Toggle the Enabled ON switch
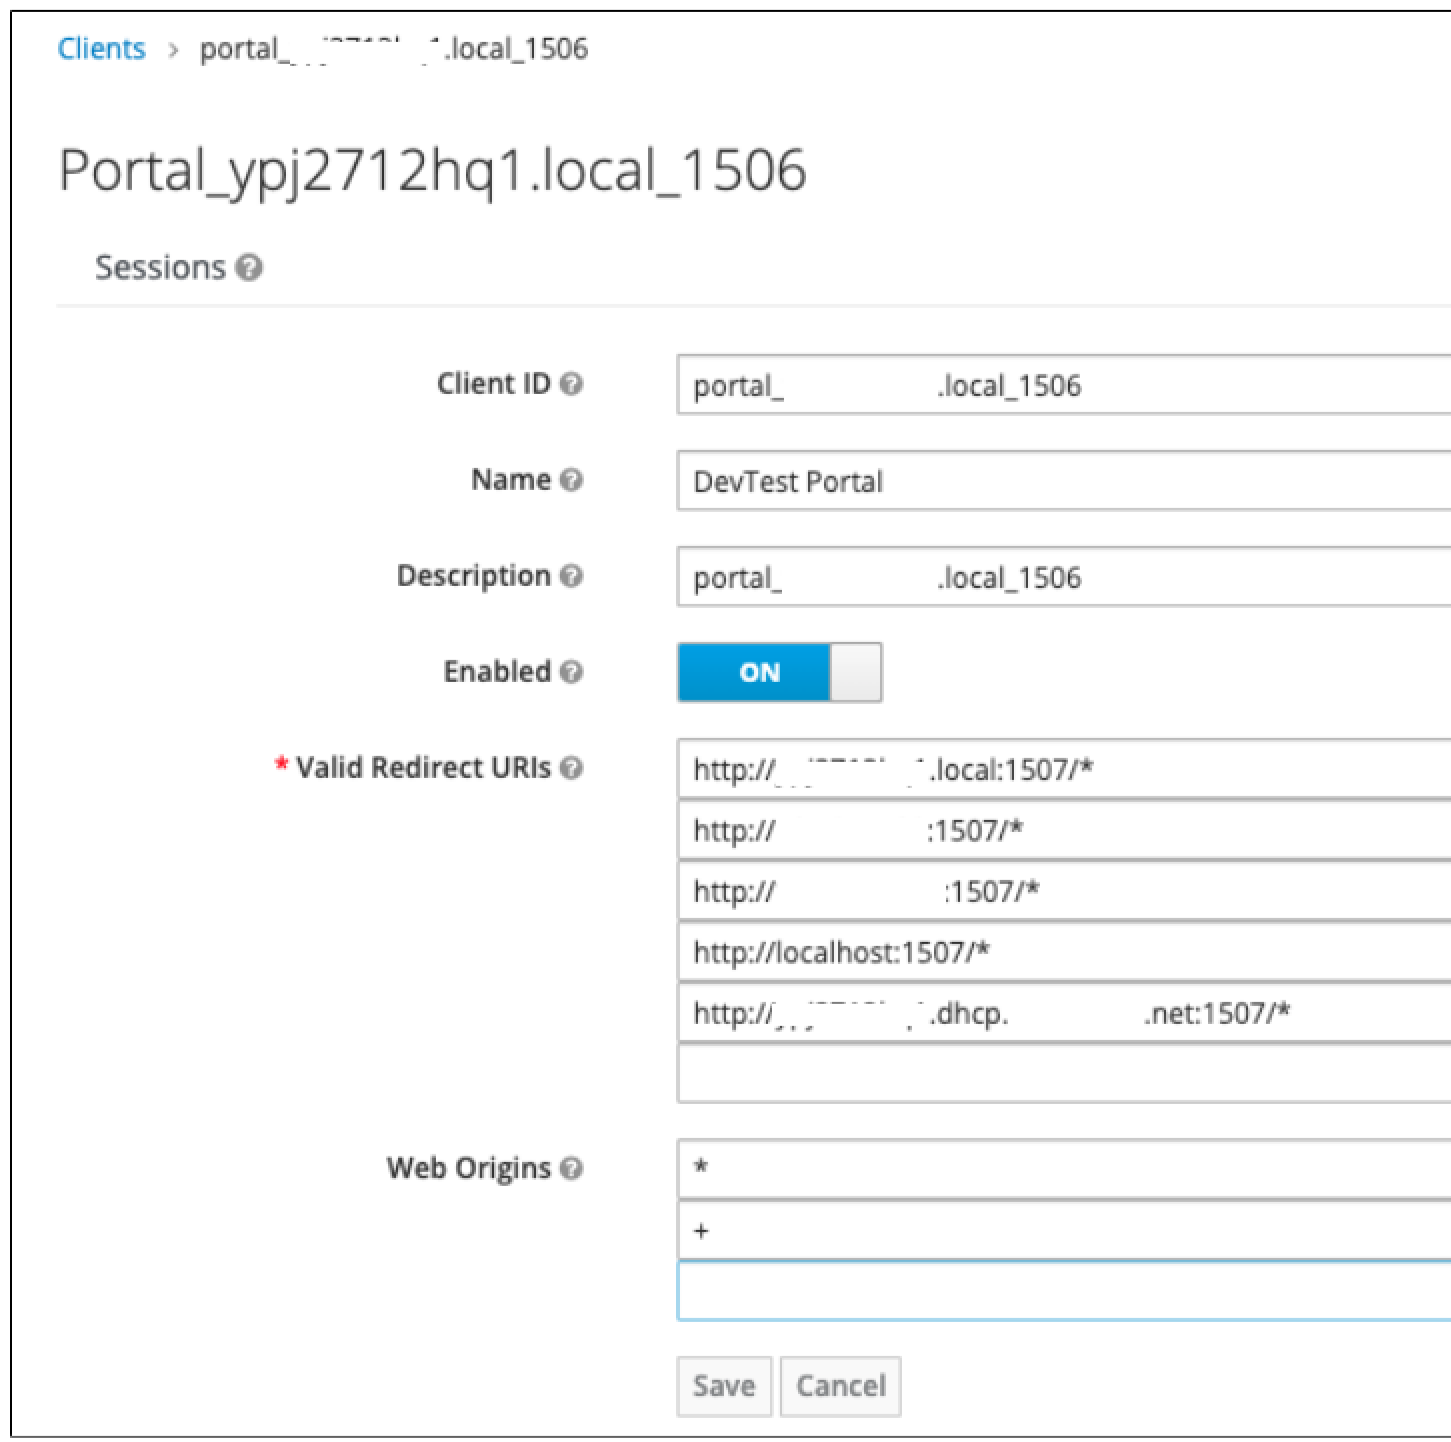 pos(779,672)
